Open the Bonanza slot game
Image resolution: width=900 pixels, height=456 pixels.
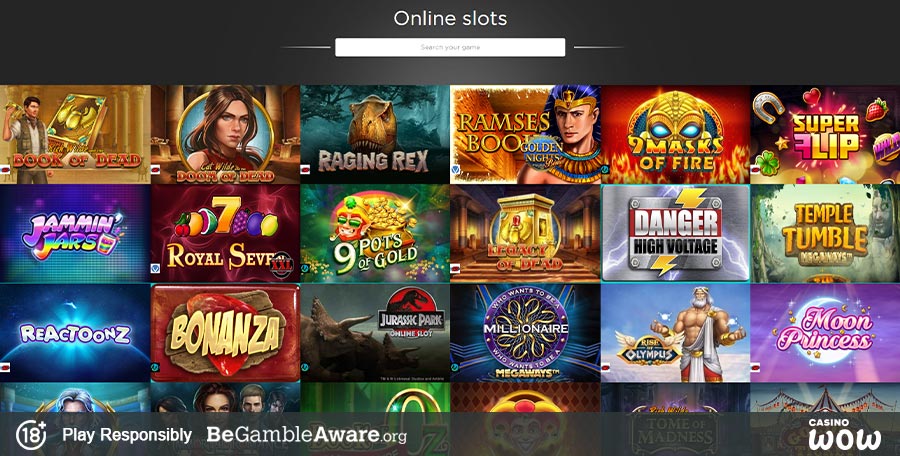[x=225, y=333]
